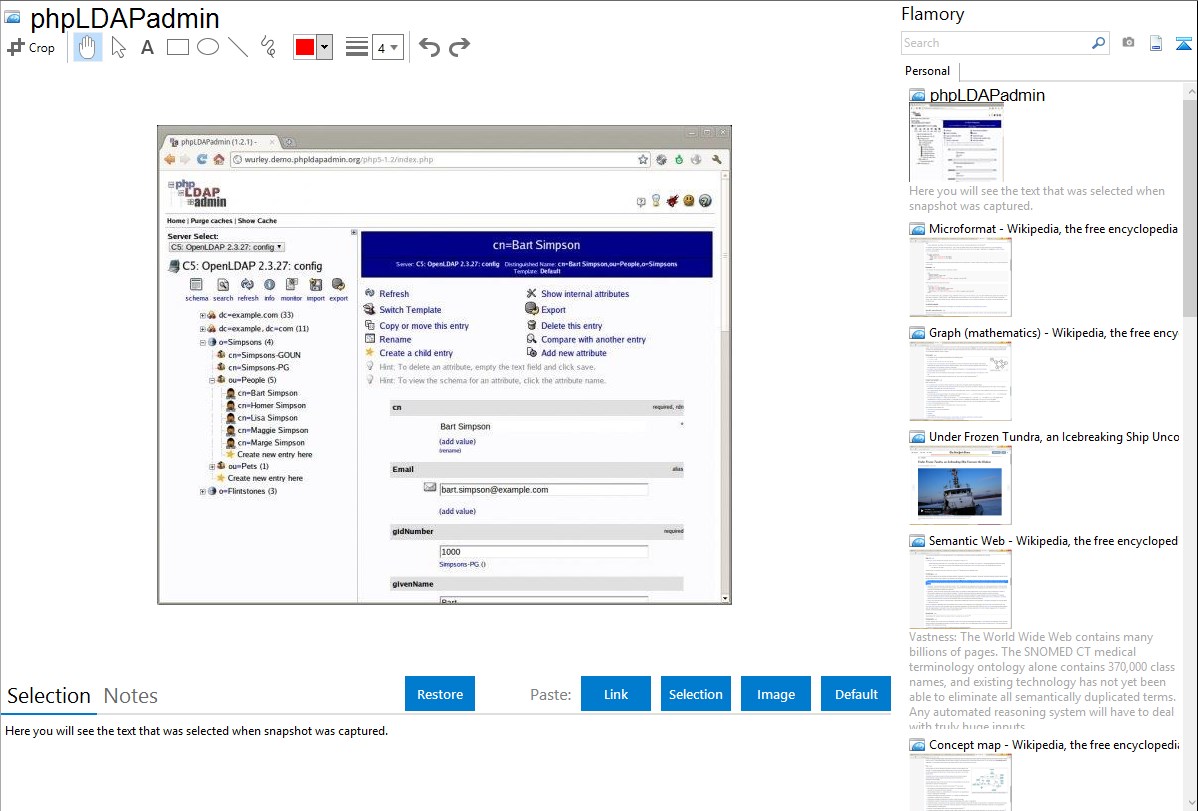Undo the last annotation
The height and width of the screenshot is (811, 1198).
429,47
